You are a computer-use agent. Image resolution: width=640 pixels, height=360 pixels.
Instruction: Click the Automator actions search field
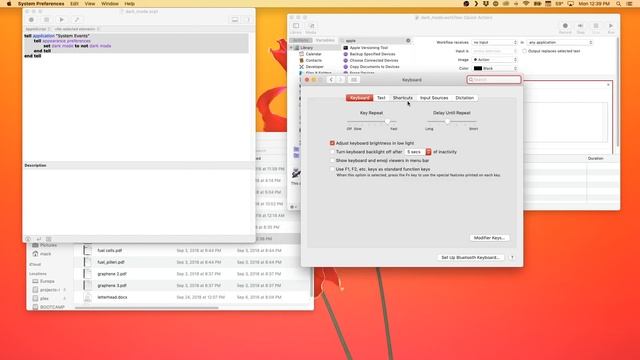374,40
